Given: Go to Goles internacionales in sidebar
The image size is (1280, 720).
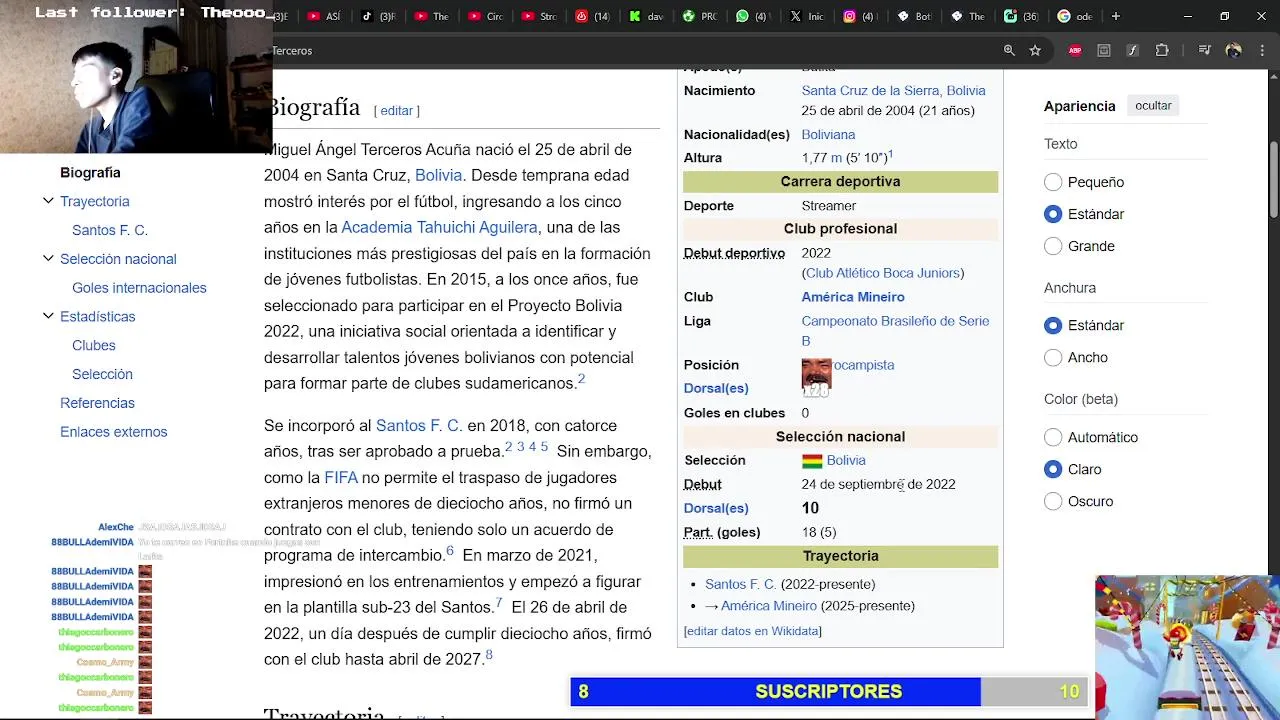Looking at the screenshot, I should (x=139, y=288).
